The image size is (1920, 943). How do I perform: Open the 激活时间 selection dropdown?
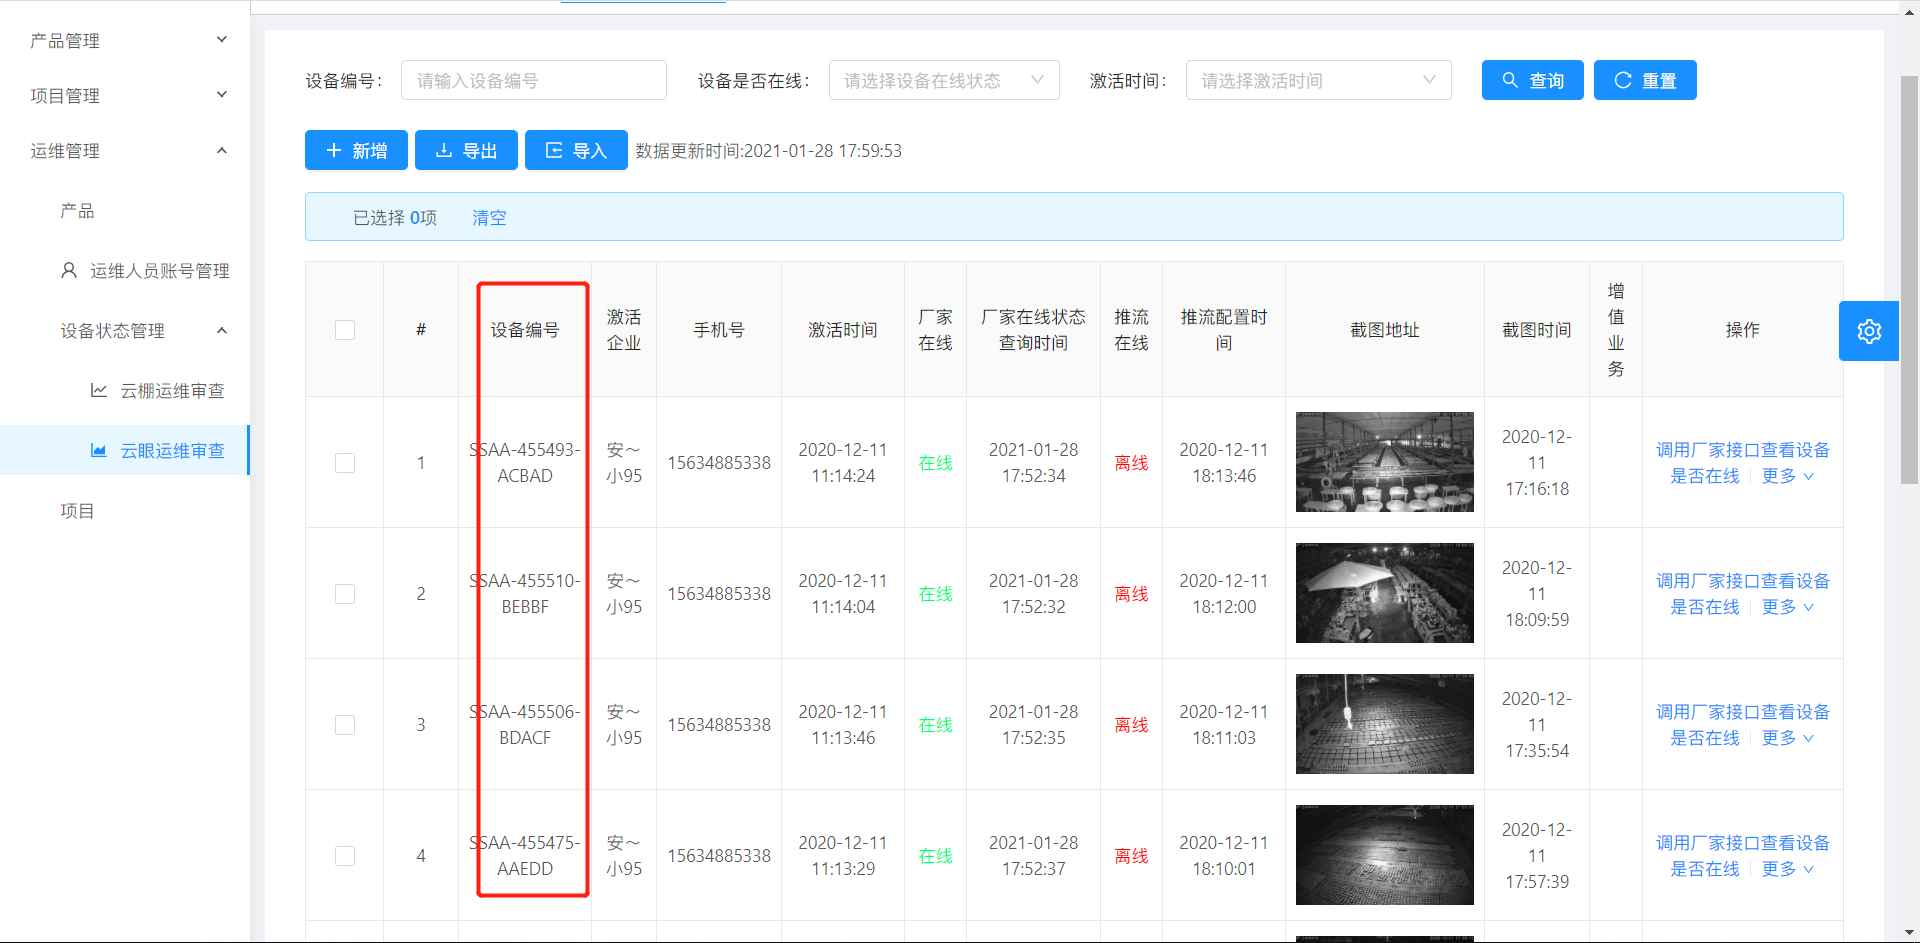[x=1318, y=80]
